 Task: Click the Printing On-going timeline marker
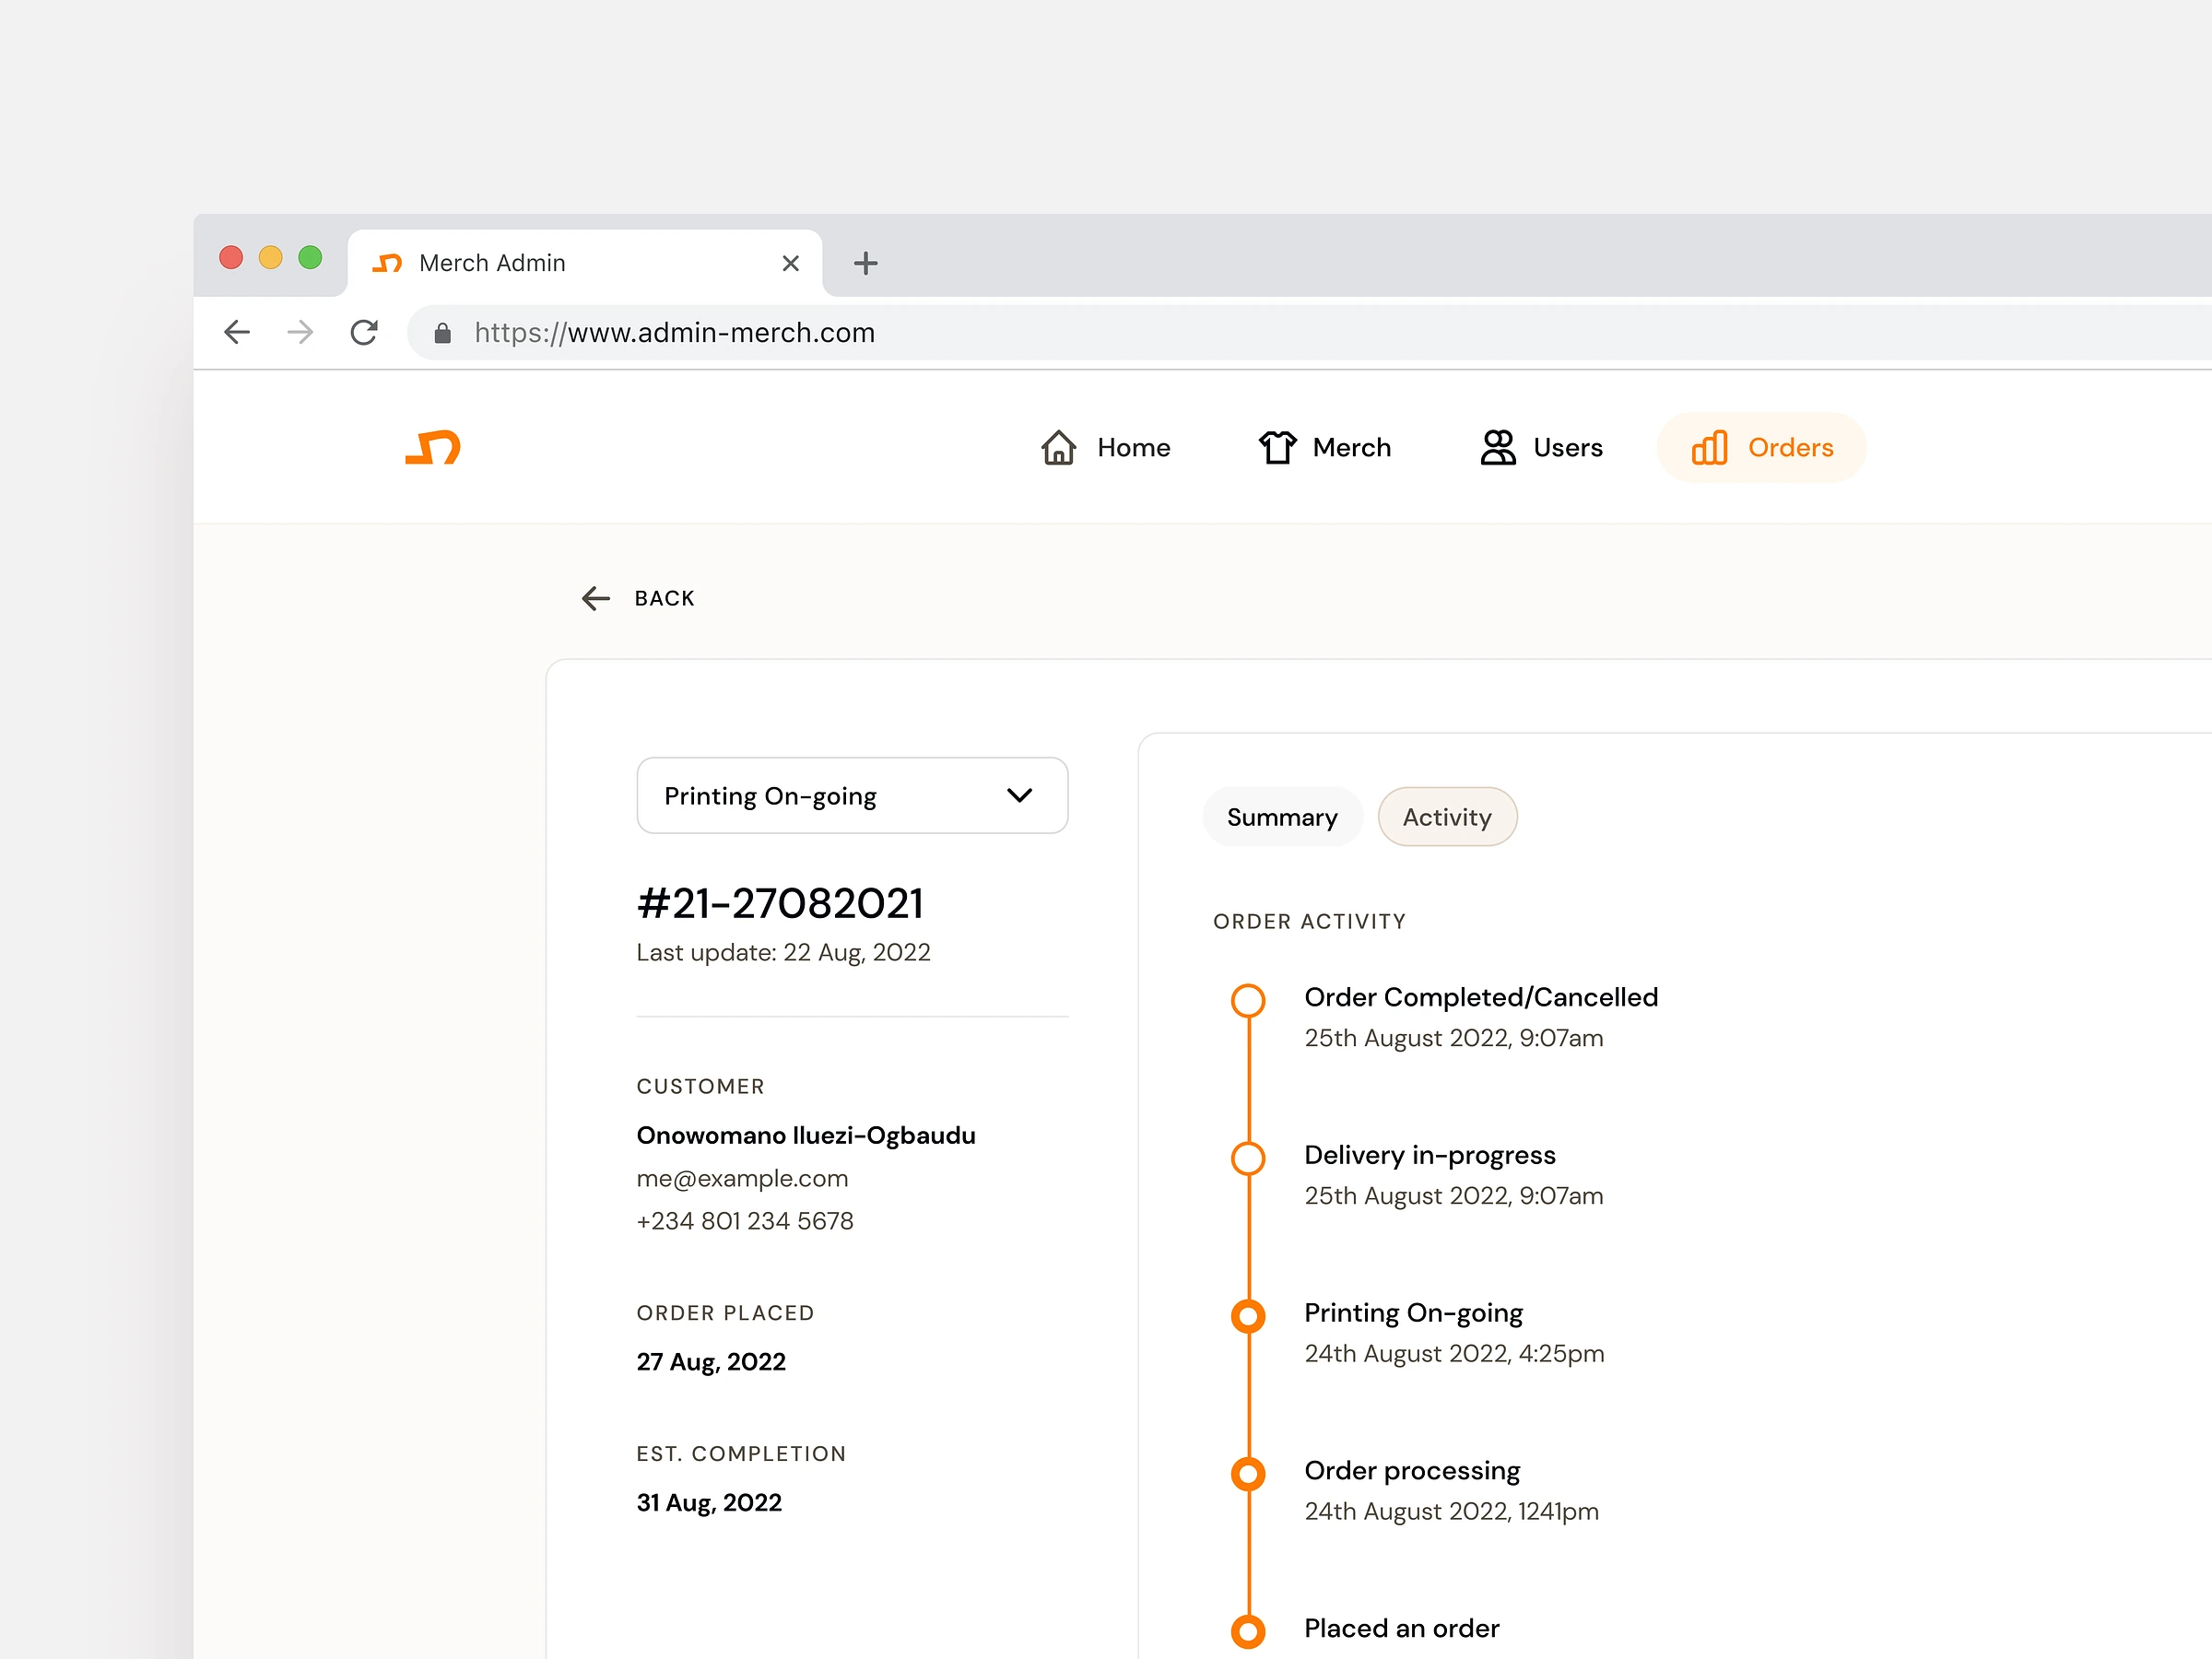click(x=1247, y=1316)
